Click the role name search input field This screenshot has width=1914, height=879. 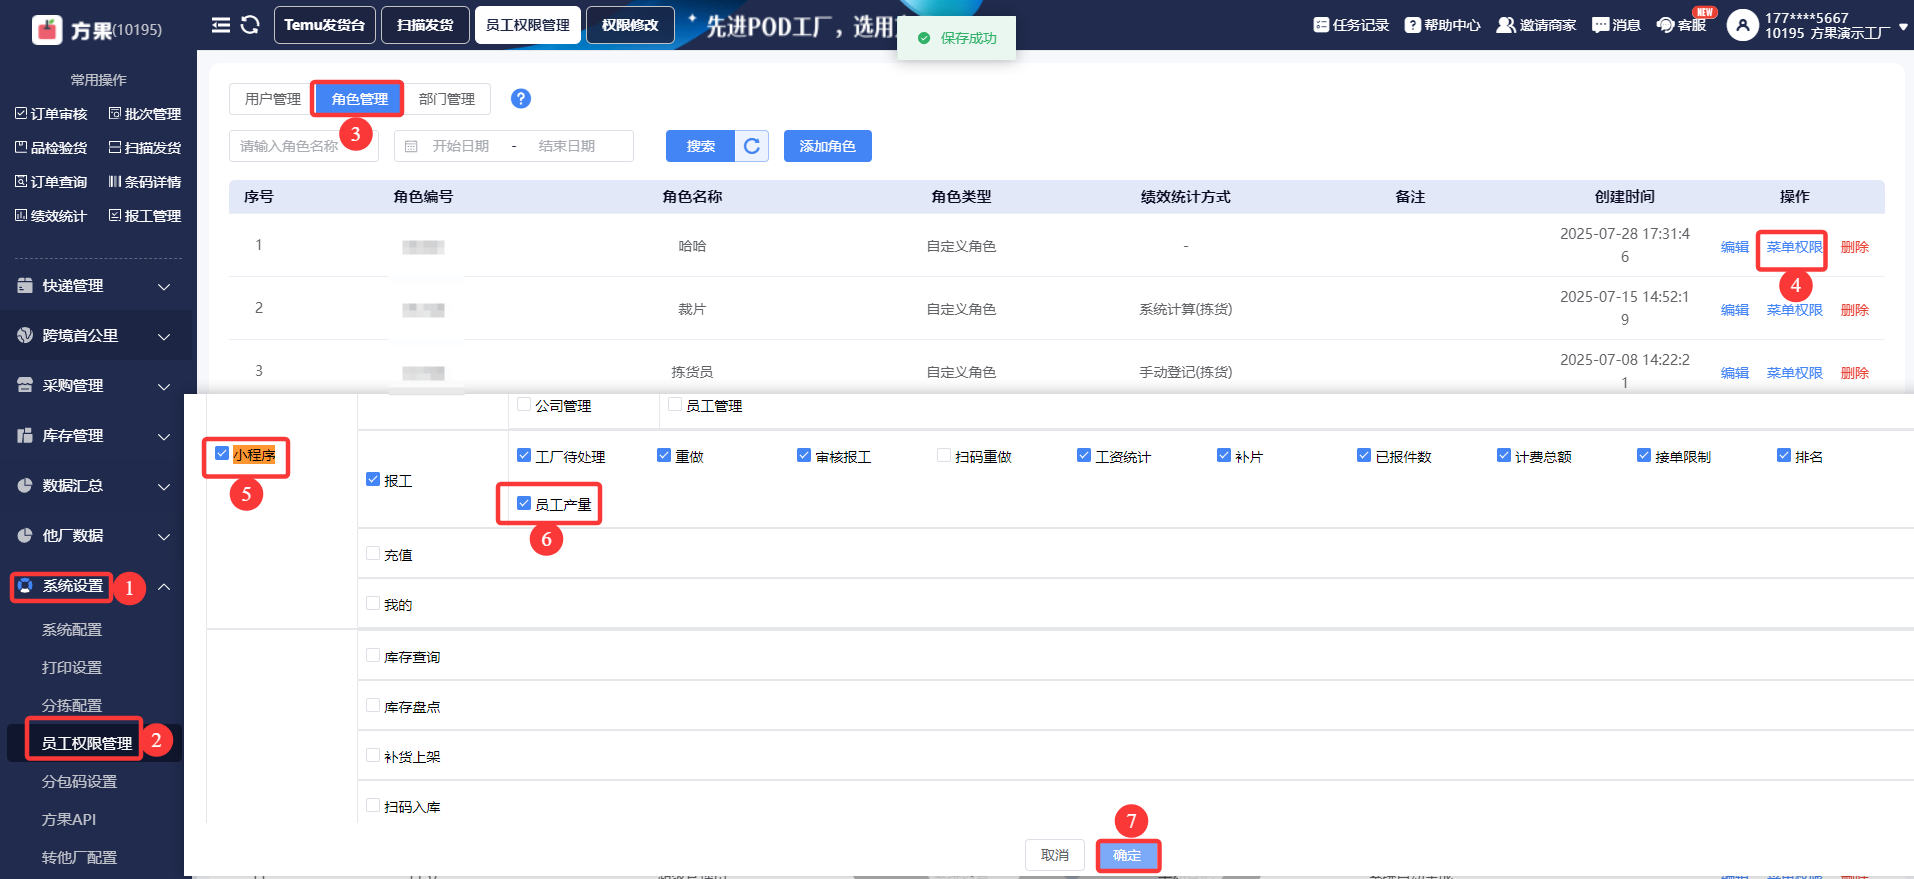[x=290, y=146]
